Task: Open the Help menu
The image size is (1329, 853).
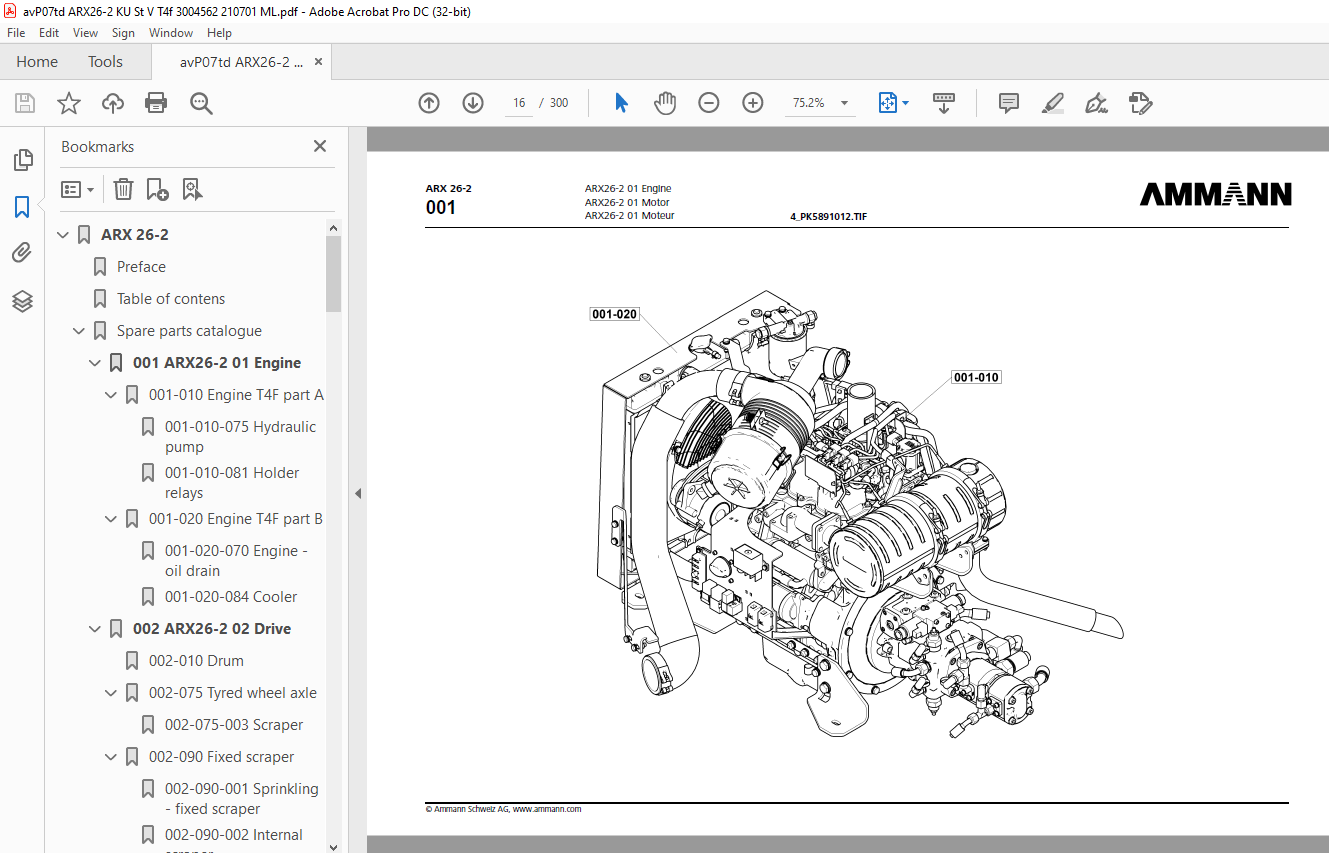Action: pyautogui.click(x=219, y=33)
